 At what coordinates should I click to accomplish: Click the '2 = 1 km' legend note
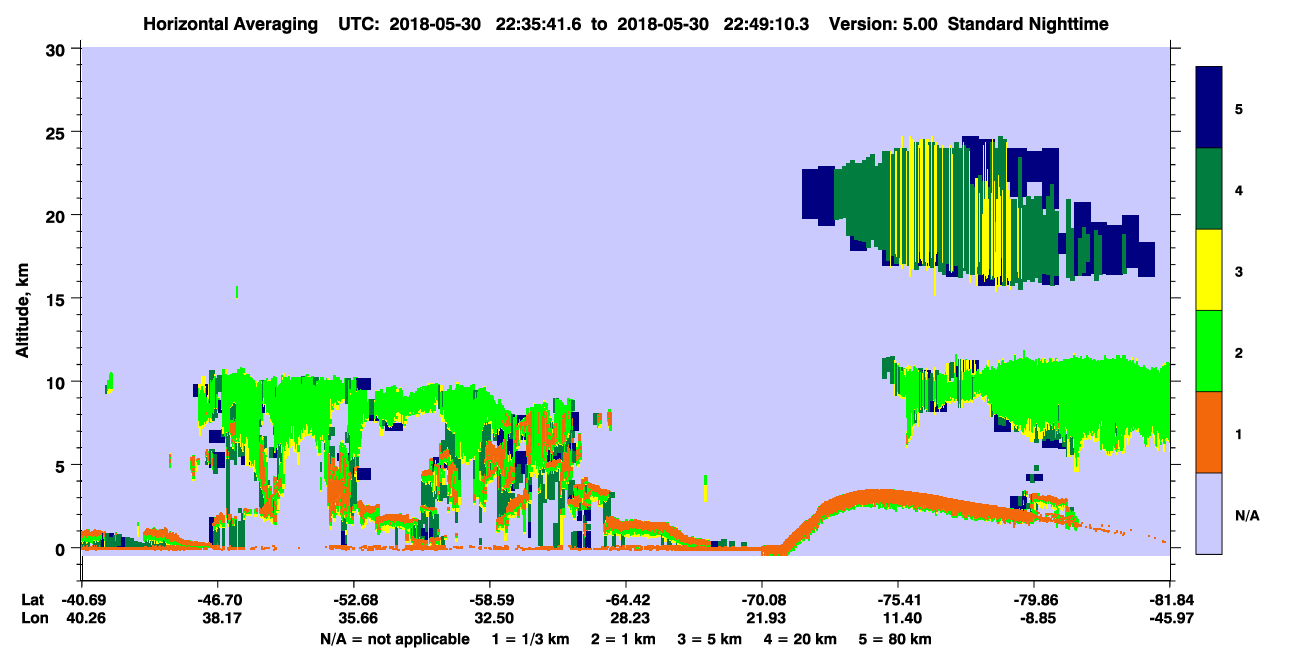click(x=622, y=639)
